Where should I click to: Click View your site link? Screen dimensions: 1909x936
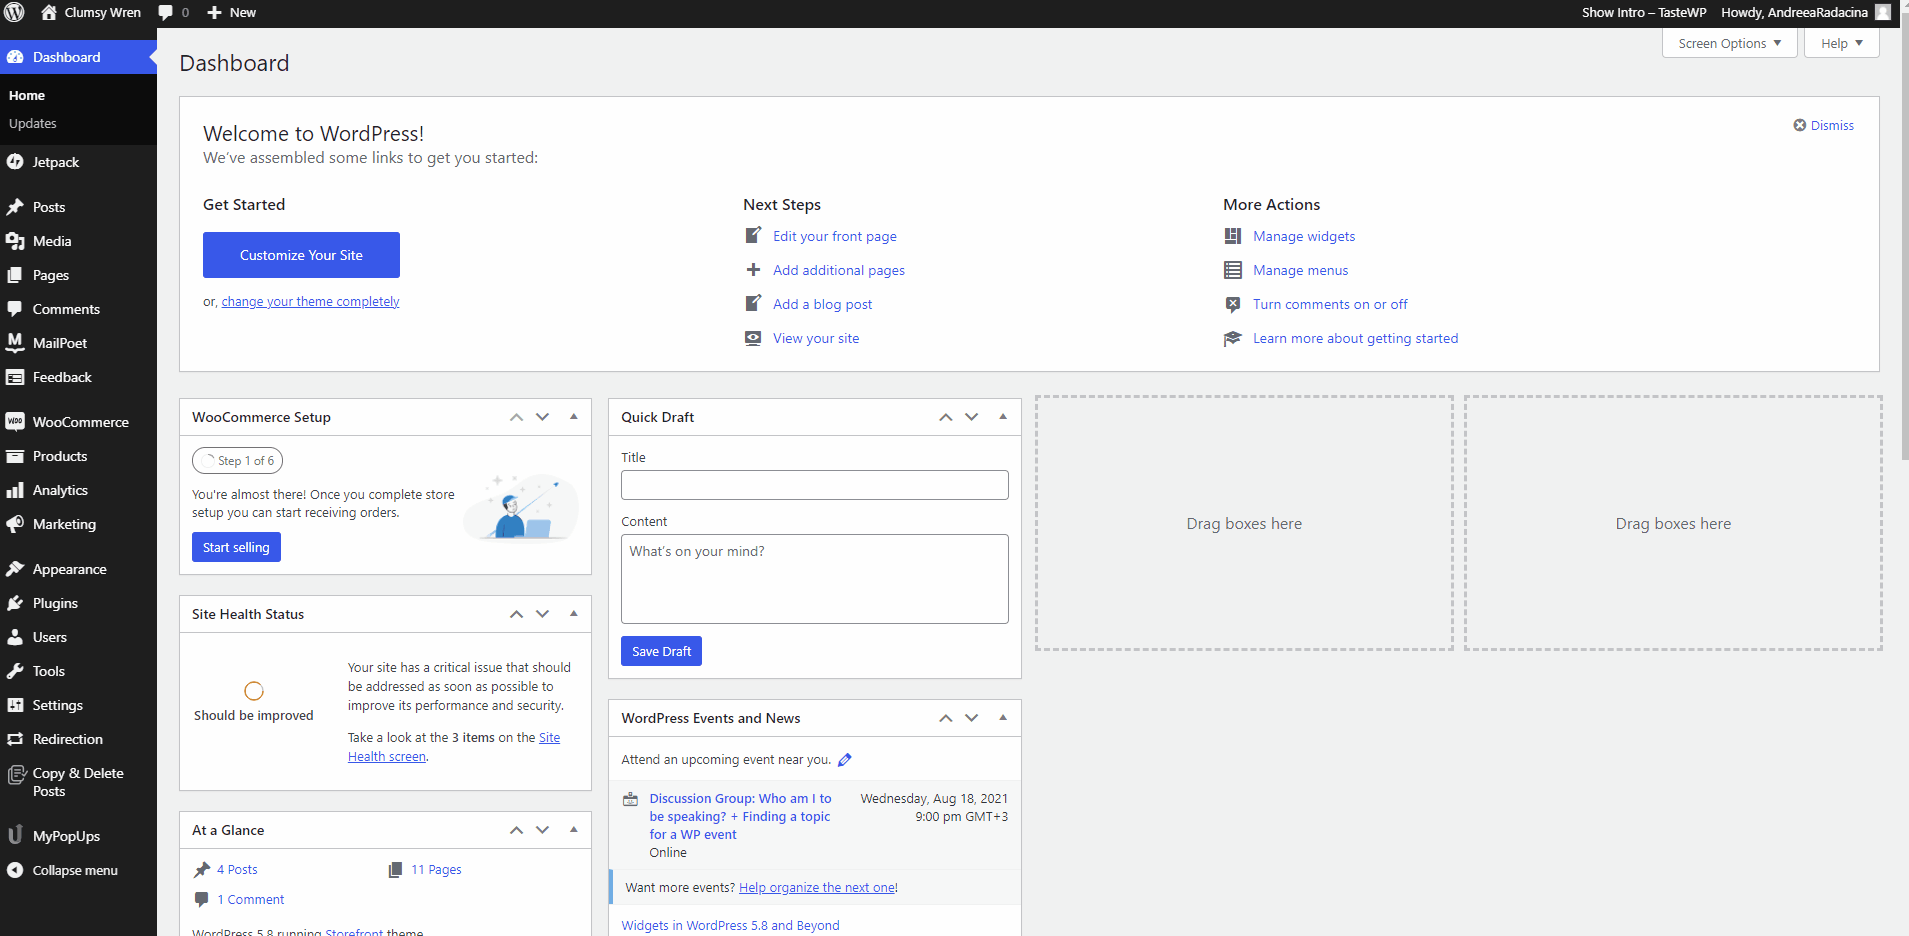tap(816, 339)
